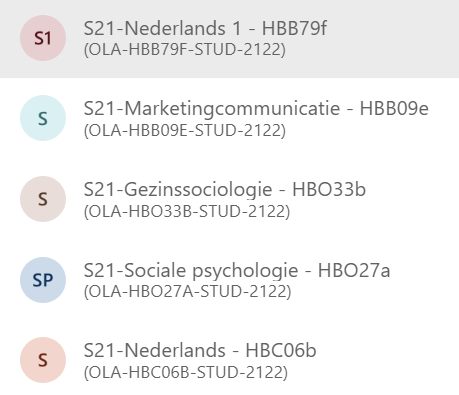The width and height of the screenshot is (459, 395).
Task: Click the teal S avatar for Marketingcommunicatie
Action: (x=43, y=118)
